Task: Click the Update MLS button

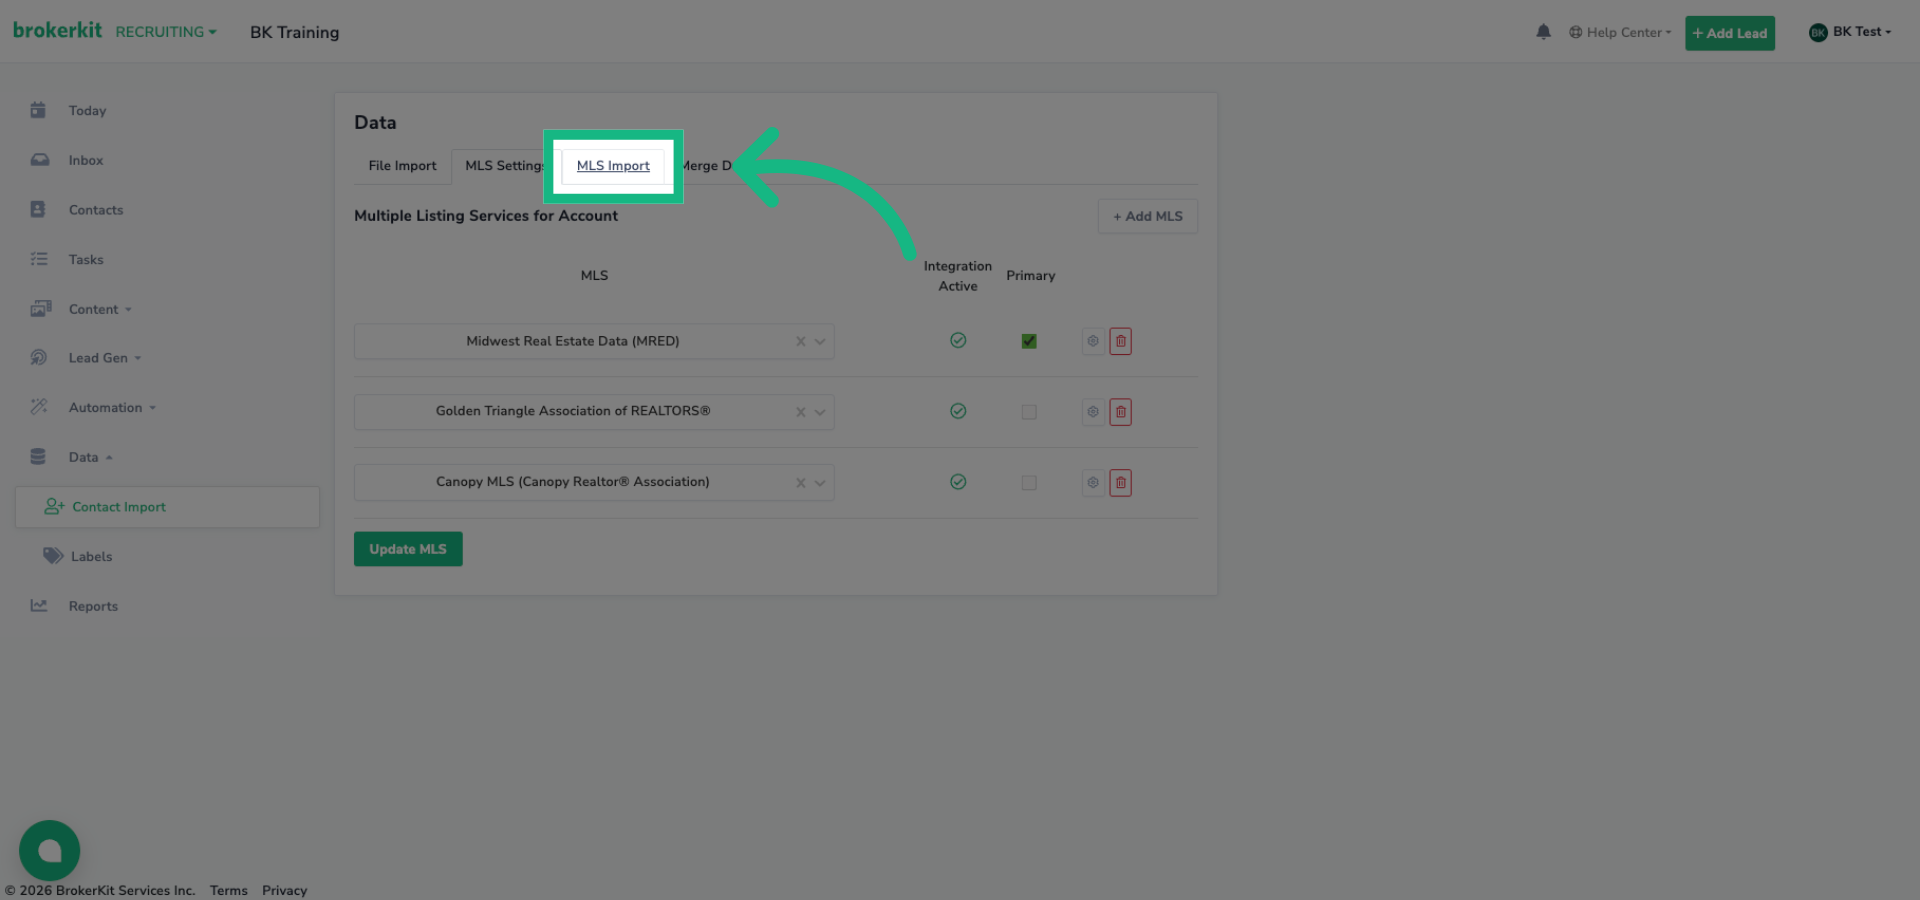Action: (408, 549)
